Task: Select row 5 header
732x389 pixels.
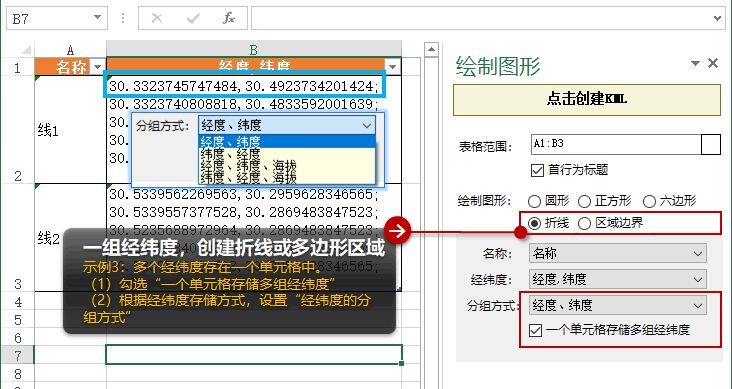Action: [18, 319]
